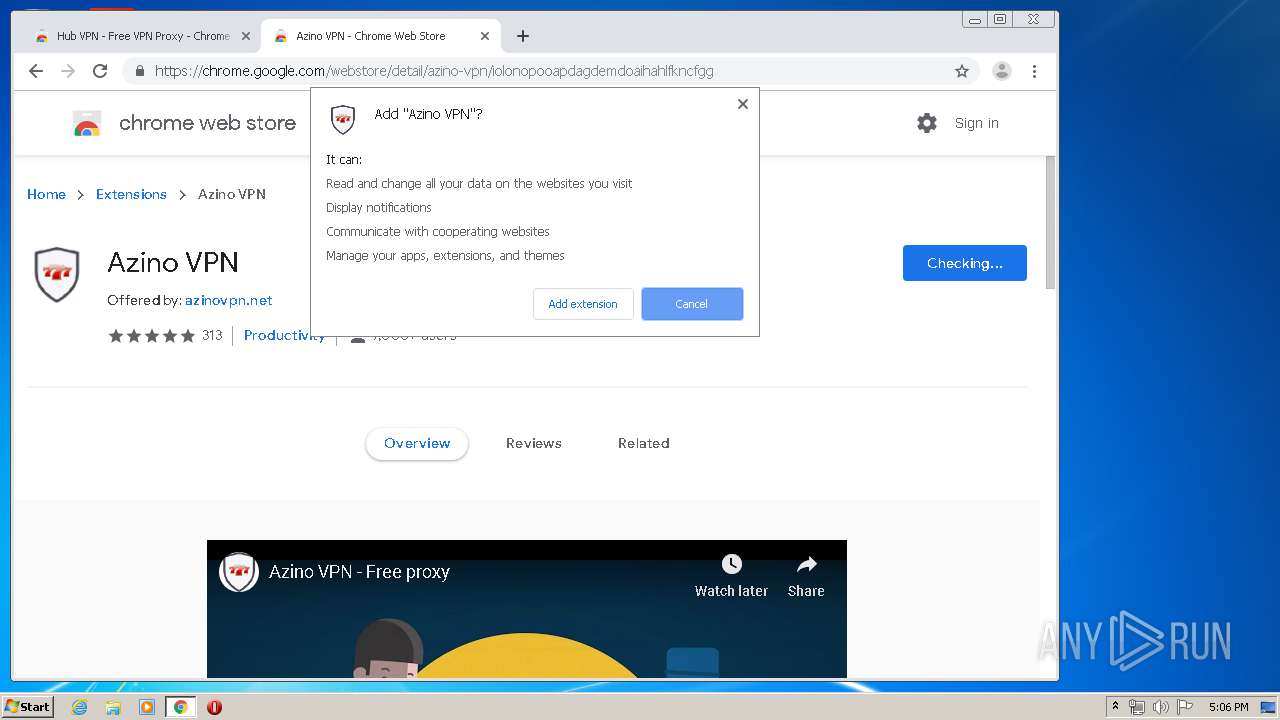Close the Hub VPN tab
Screen dimensions: 1280x720
(x=245, y=36)
